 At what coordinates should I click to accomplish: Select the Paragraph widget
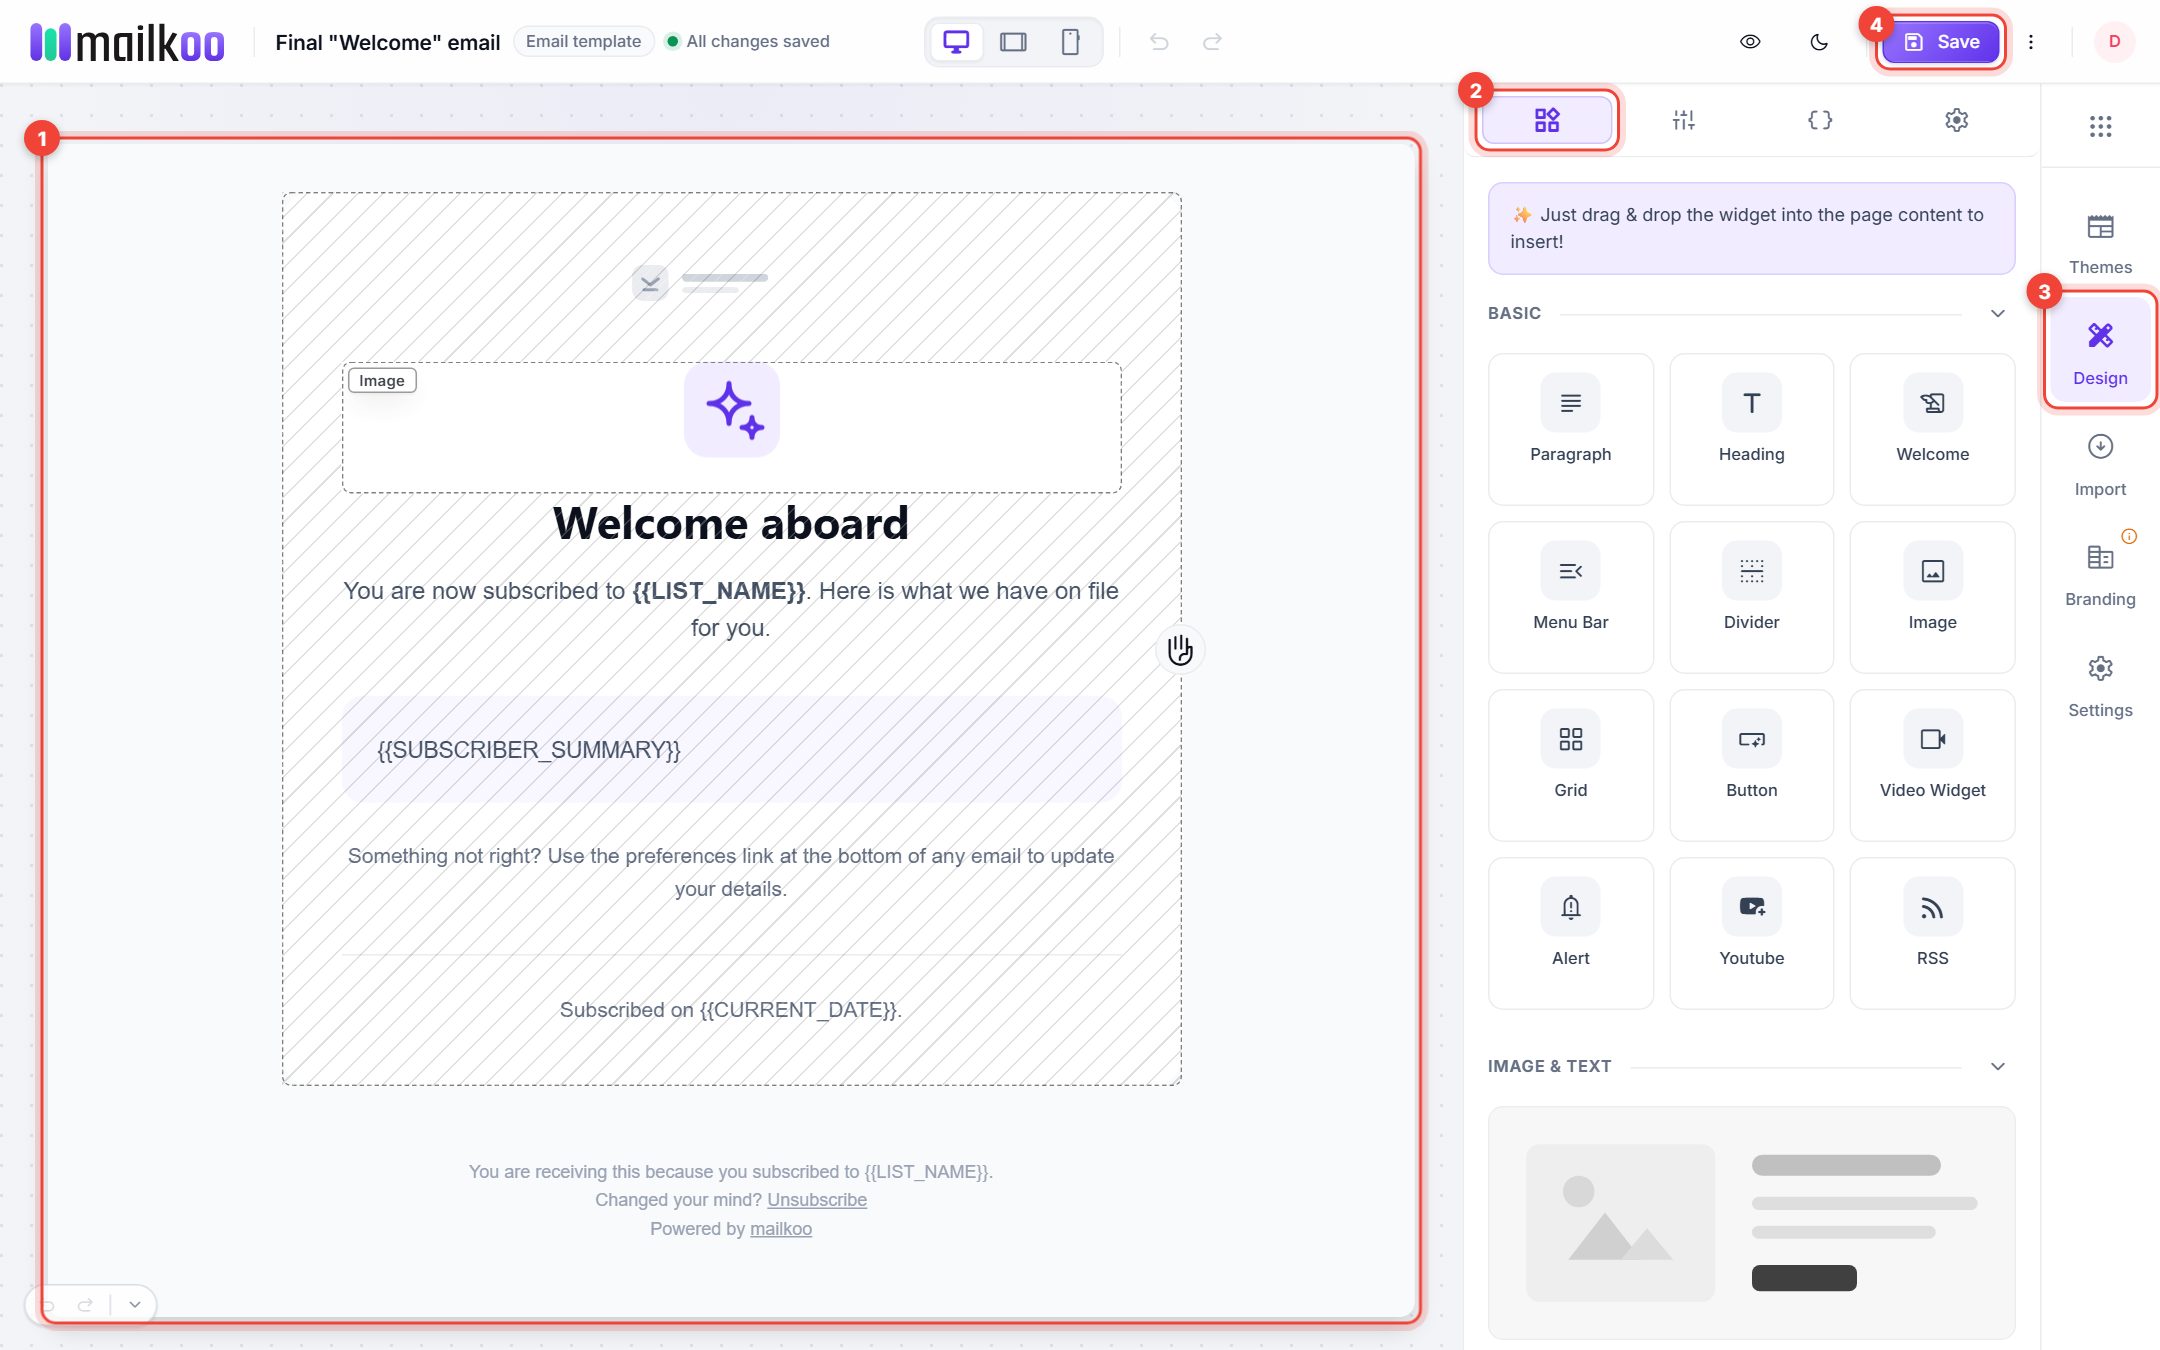pyautogui.click(x=1570, y=429)
